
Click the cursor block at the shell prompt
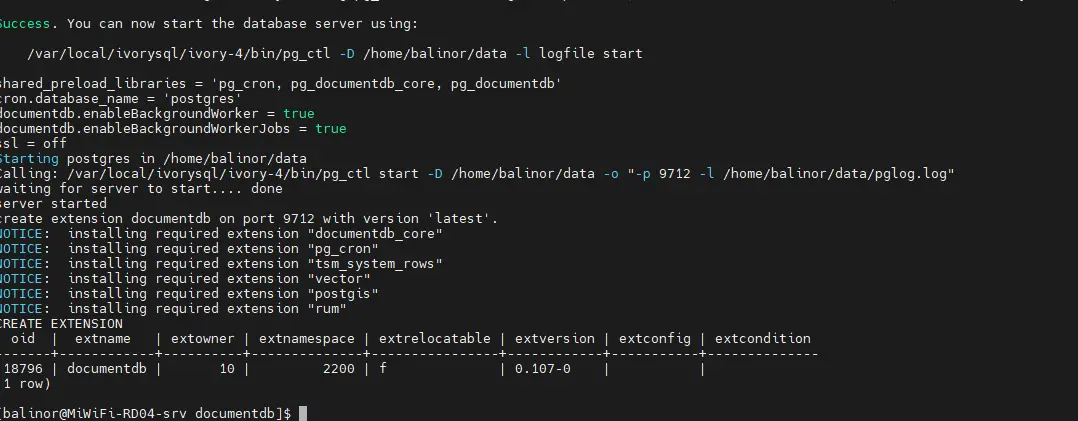303,413
